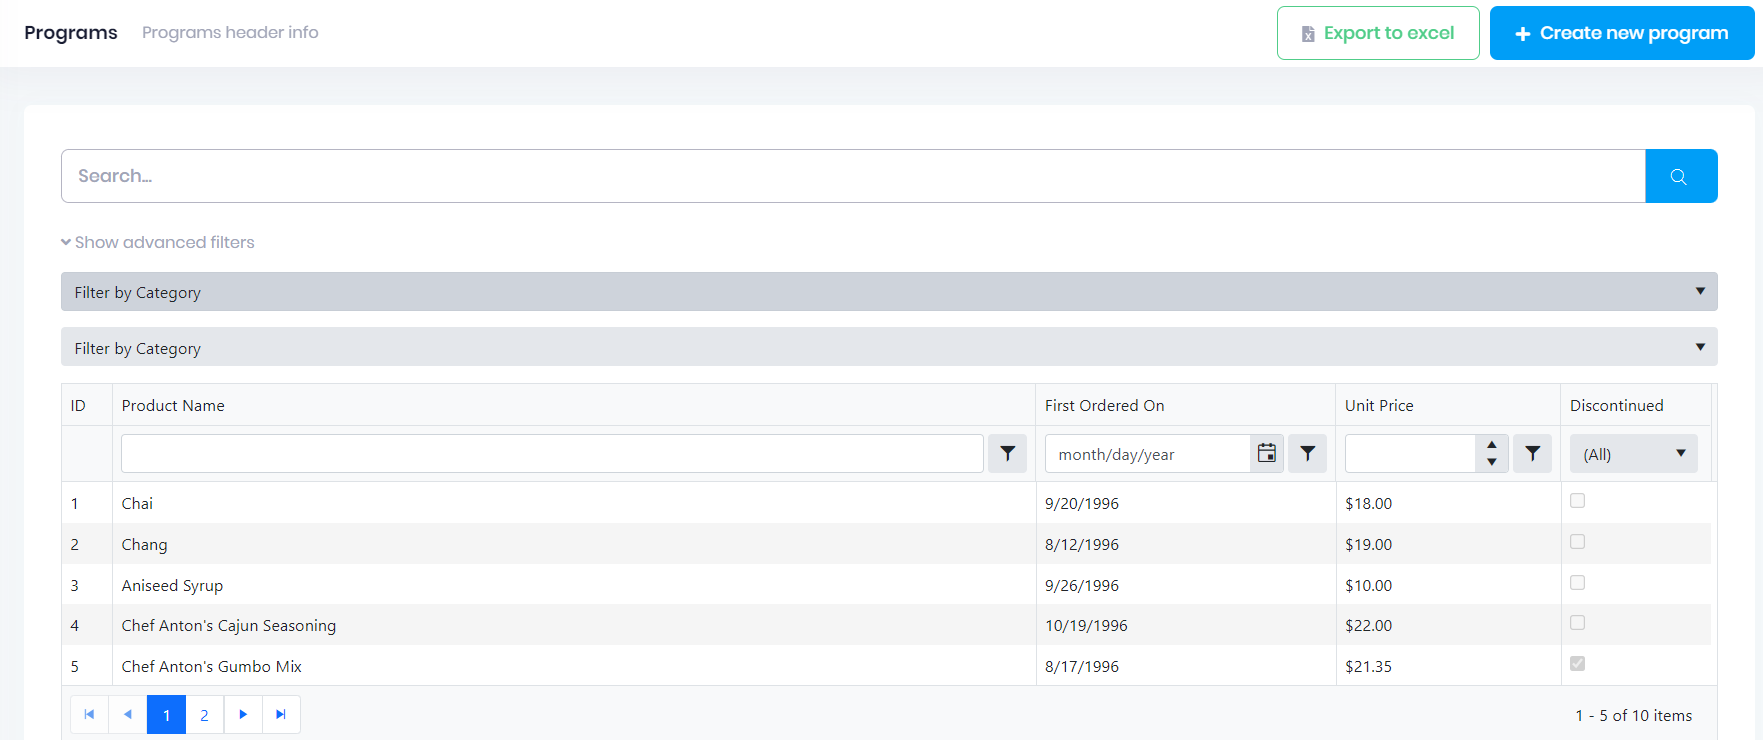Go to the next page arrow

pyautogui.click(x=243, y=714)
